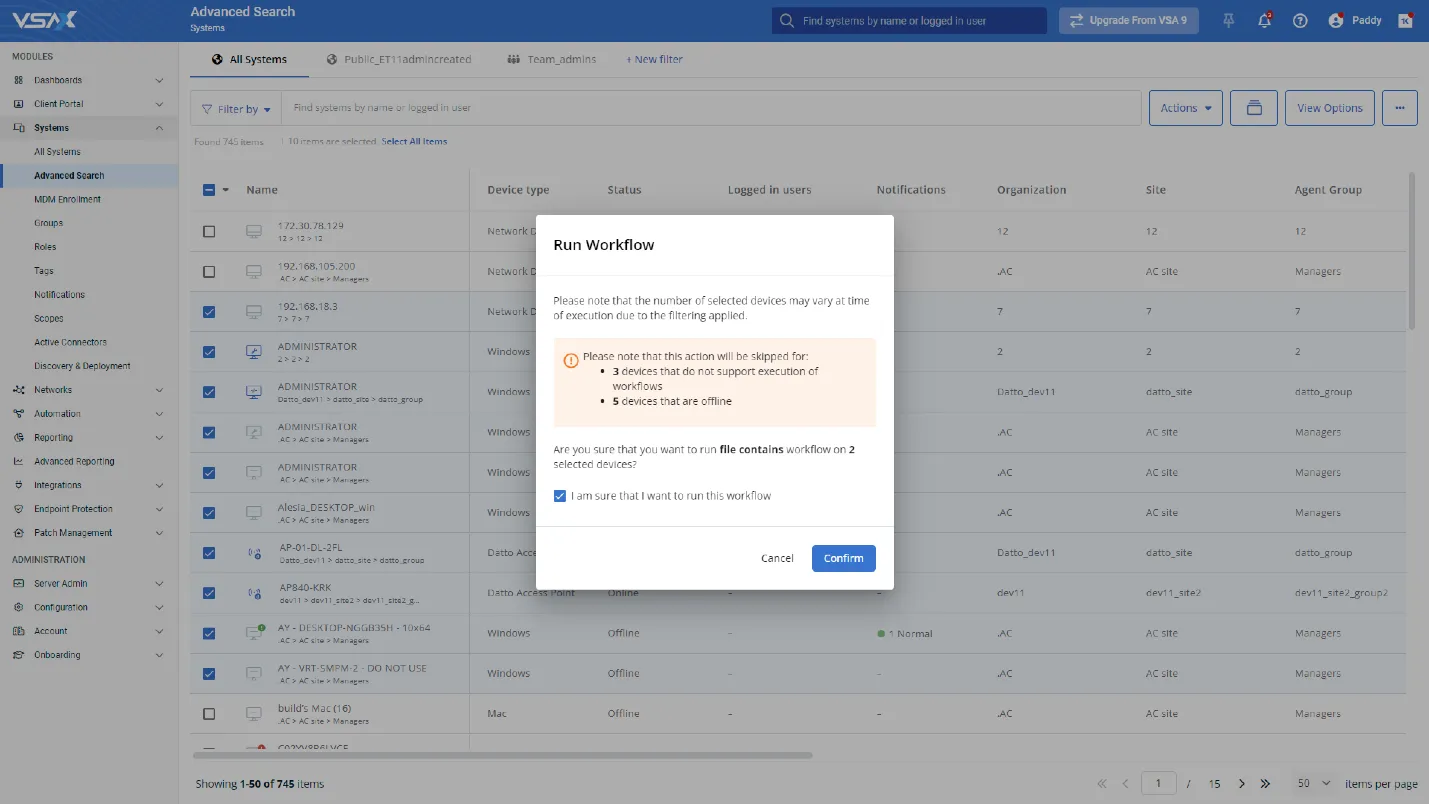Viewport: 1429px width, 804px height.
Task: Open the three-dots more options button
Action: tap(1399, 108)
